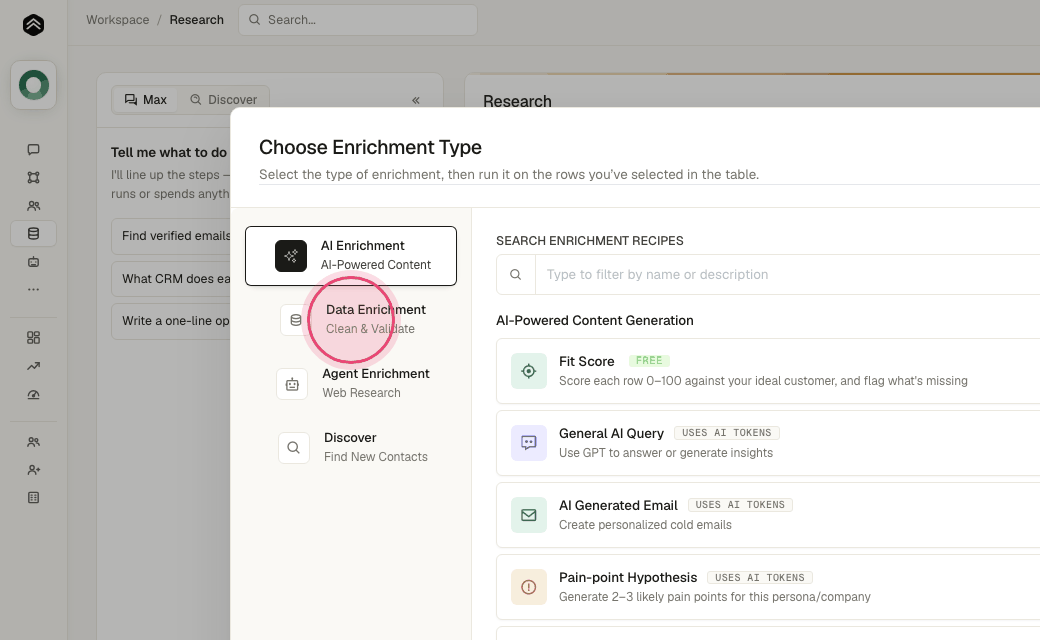This screenshot has width=1040, height=640.
Task: Click the sparkle icon of AI Enrichment
Action: 291,256
